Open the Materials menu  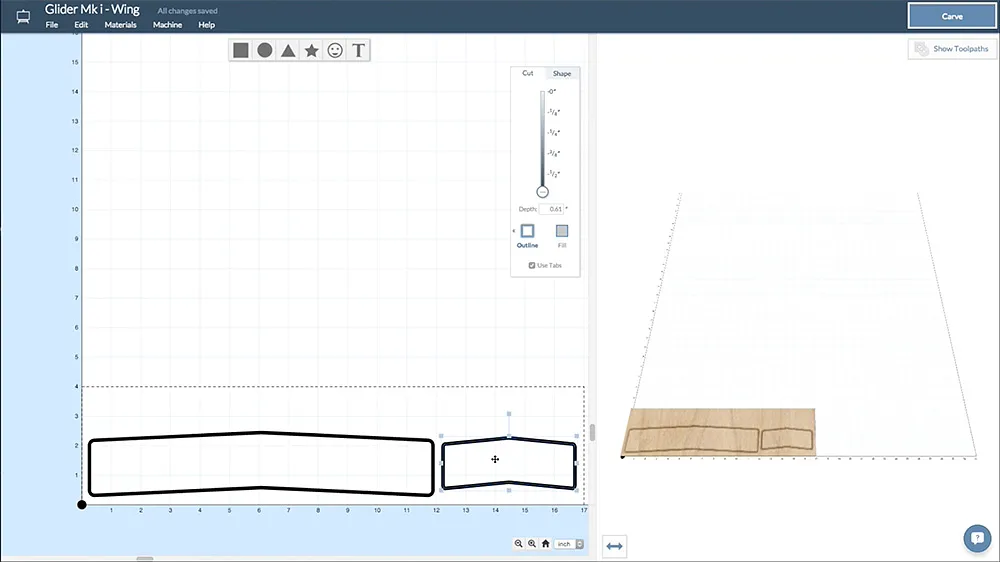point(121,25)
